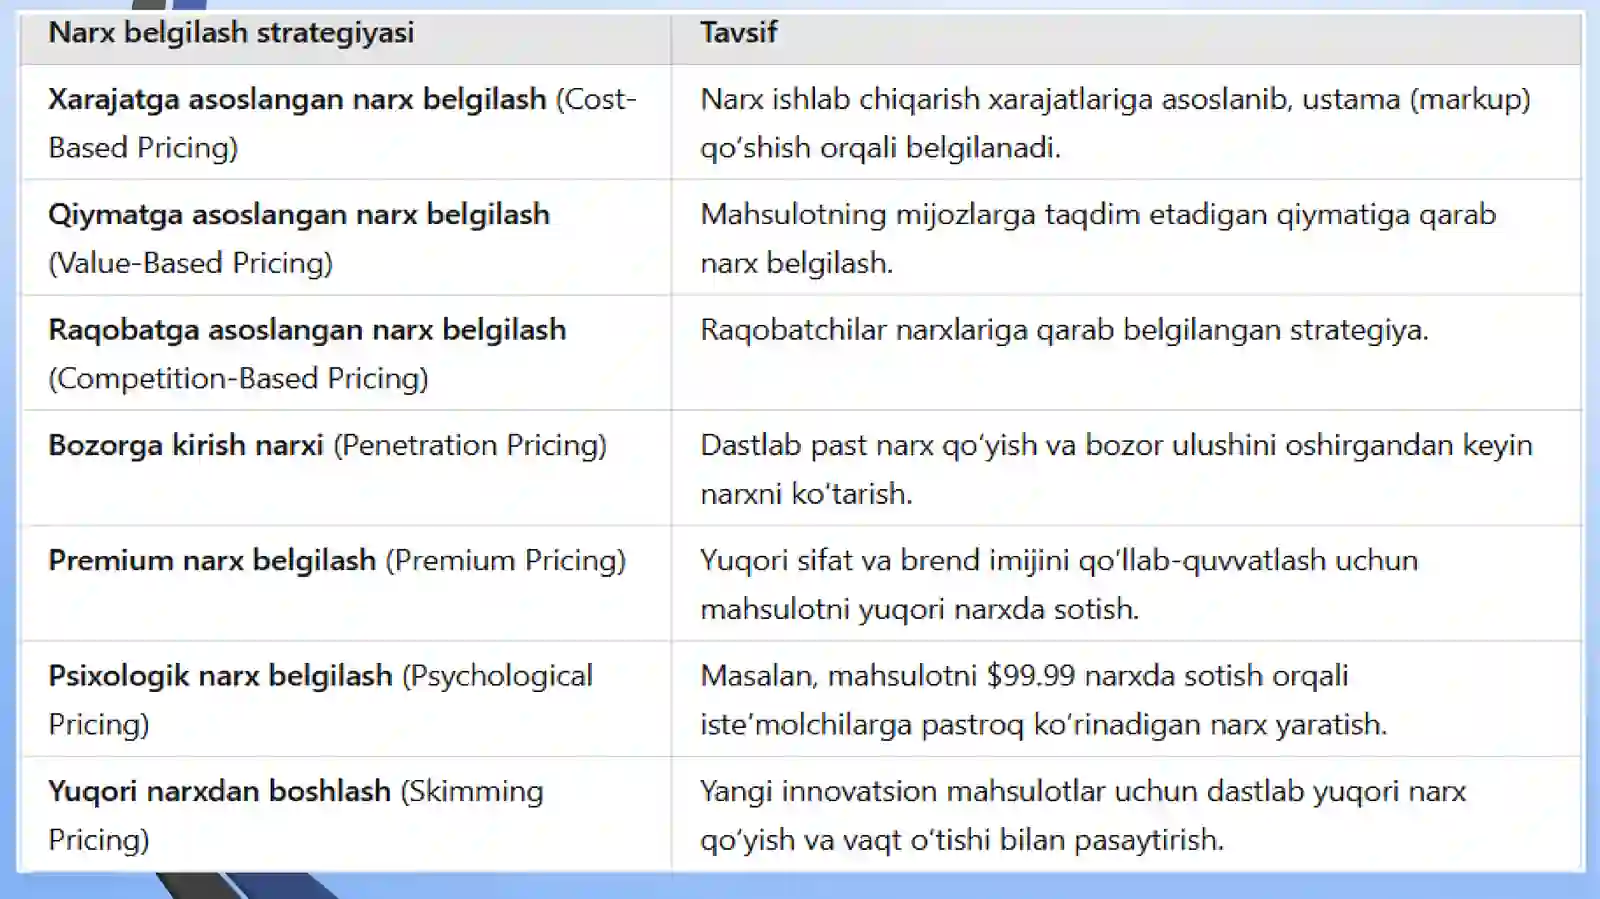Image resolution: width=1600 pixels, height=899 pixels.
Task: Click 'Yuqori narxdan boshlash' strategy cell
Action: pyautogui.click(x=345, y=814)
